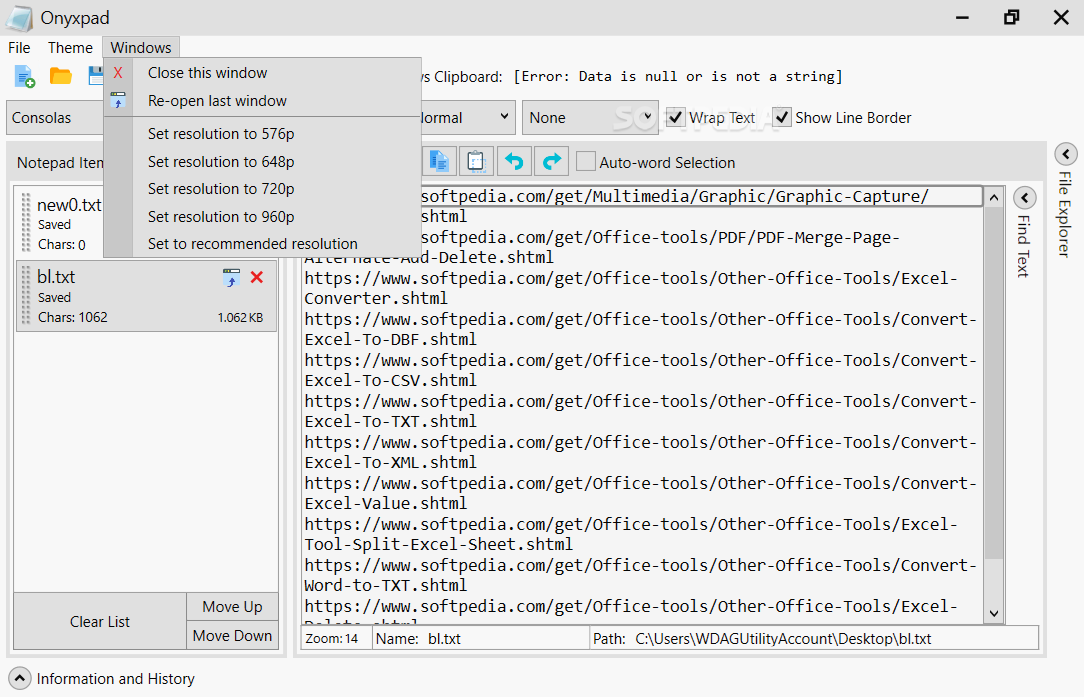Viewport: 1084px width, 697px height.
Task: Expand Information and History section
Action: click(x=19, y=678)
